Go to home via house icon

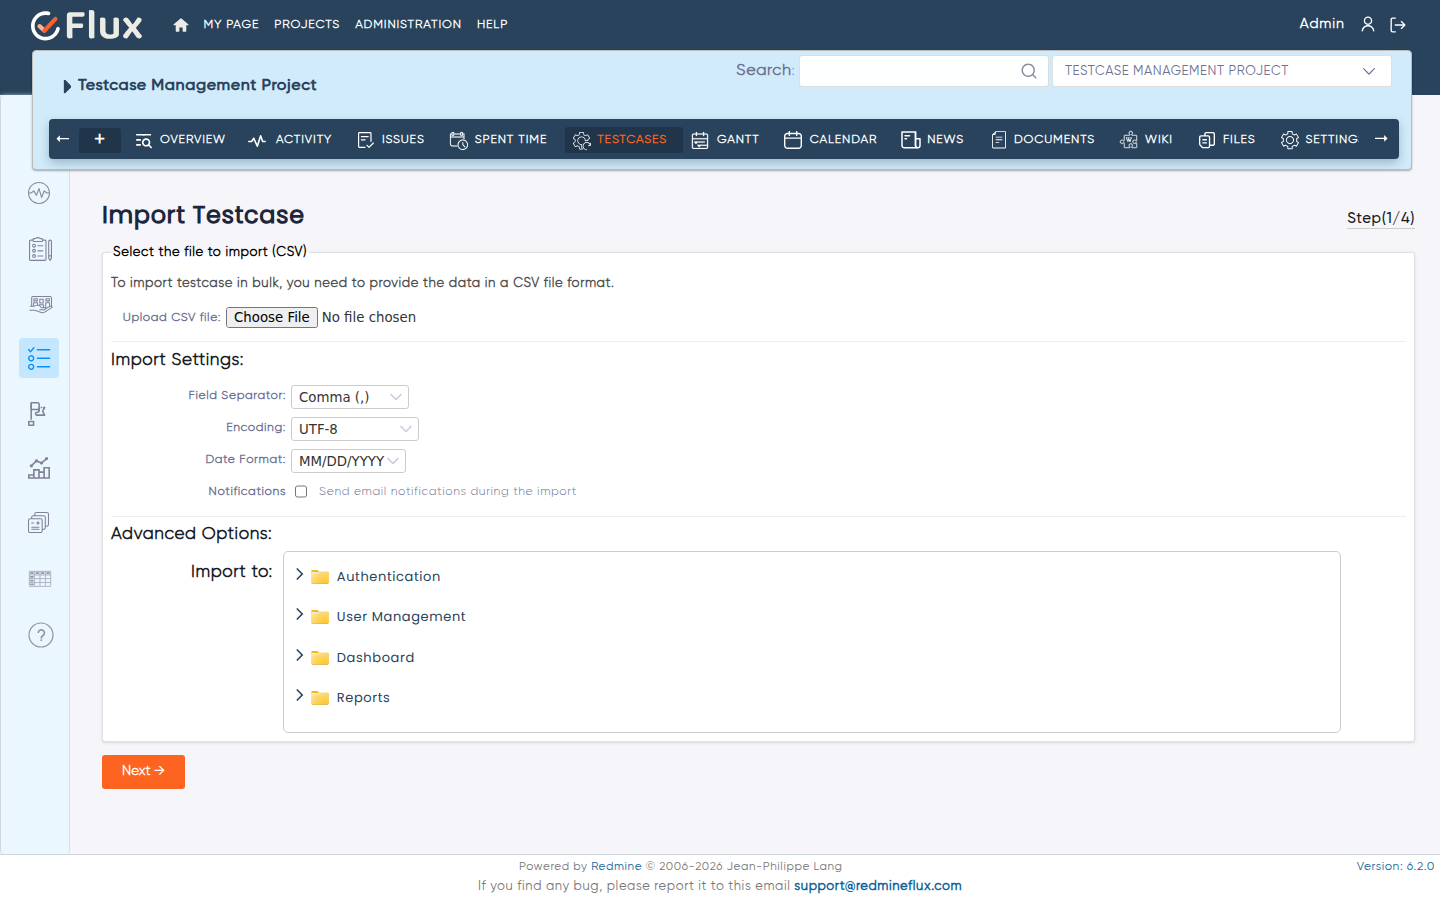(x=181, y=25)
